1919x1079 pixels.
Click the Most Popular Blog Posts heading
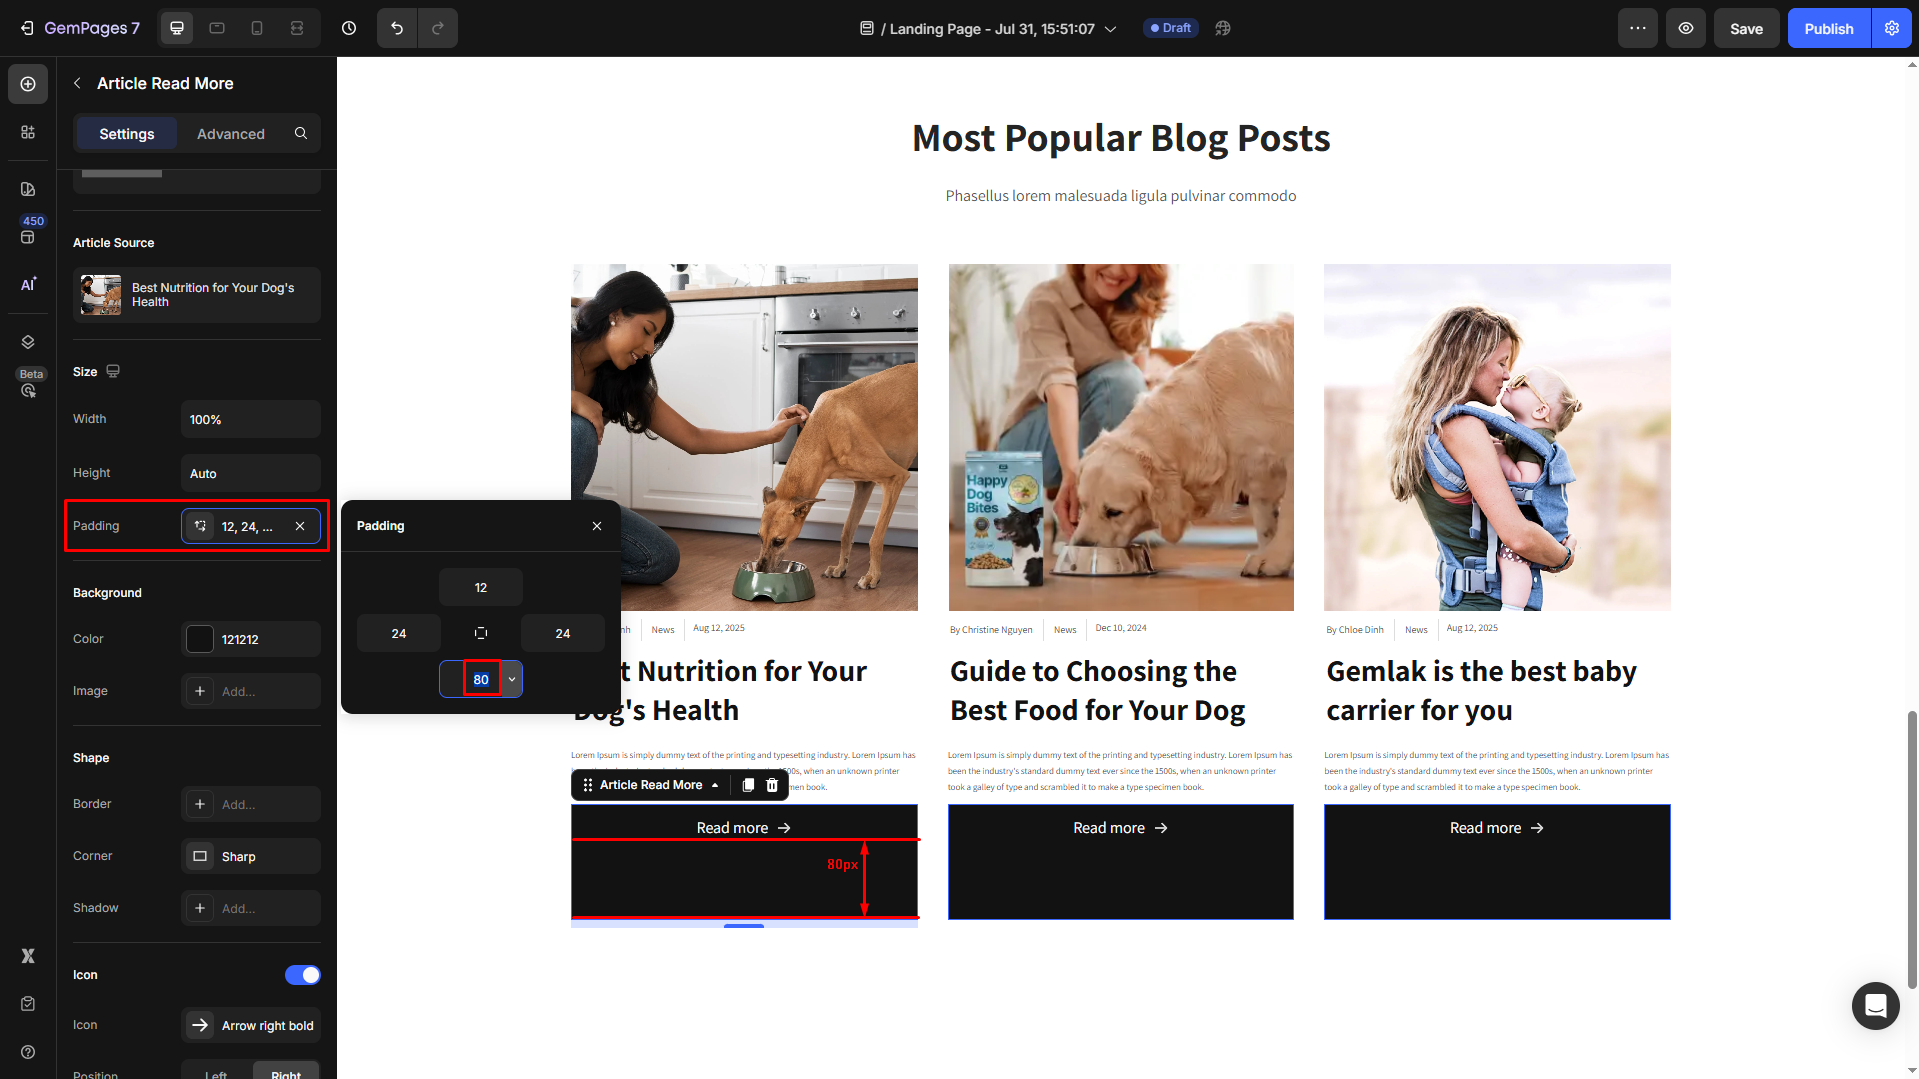[x=1121, y=138]
